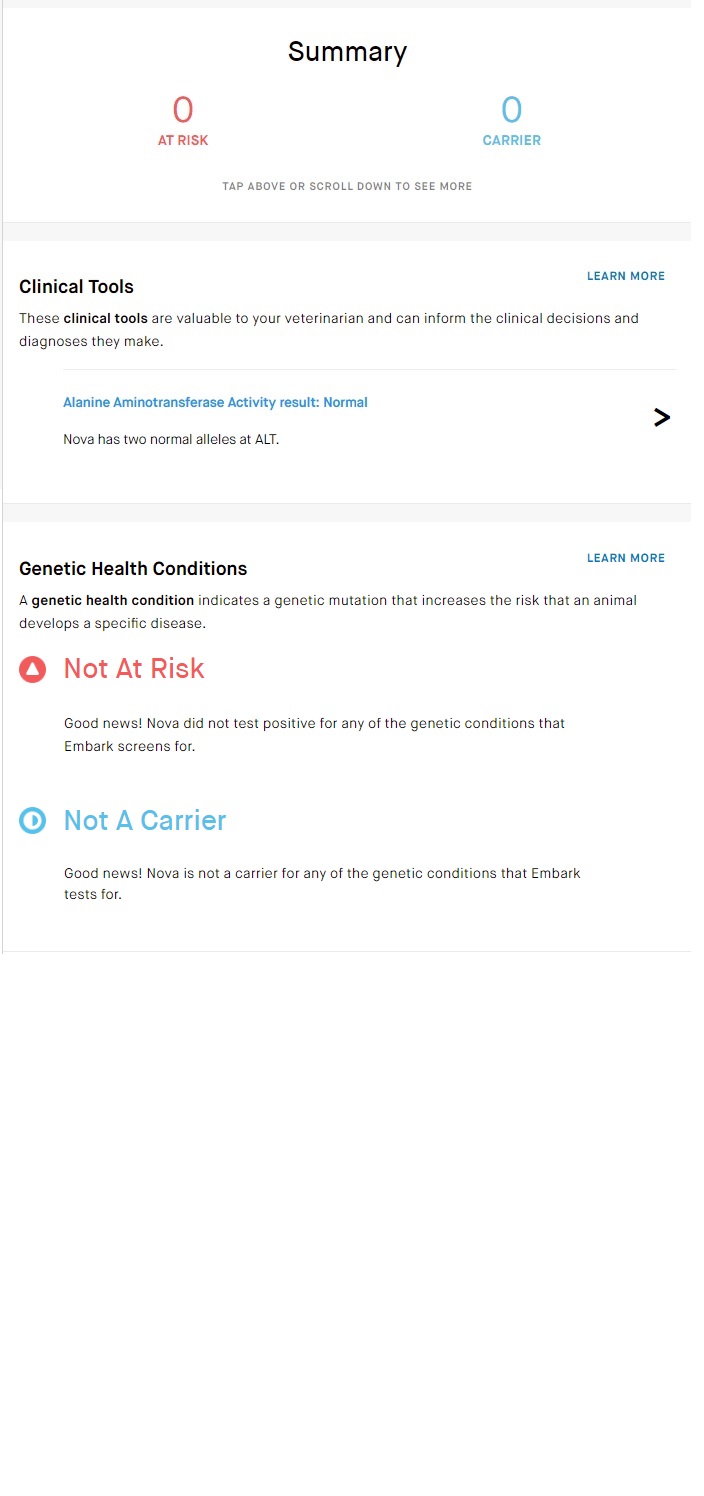
Task: Select the red zero At Risk count
Action: point(183,110)
